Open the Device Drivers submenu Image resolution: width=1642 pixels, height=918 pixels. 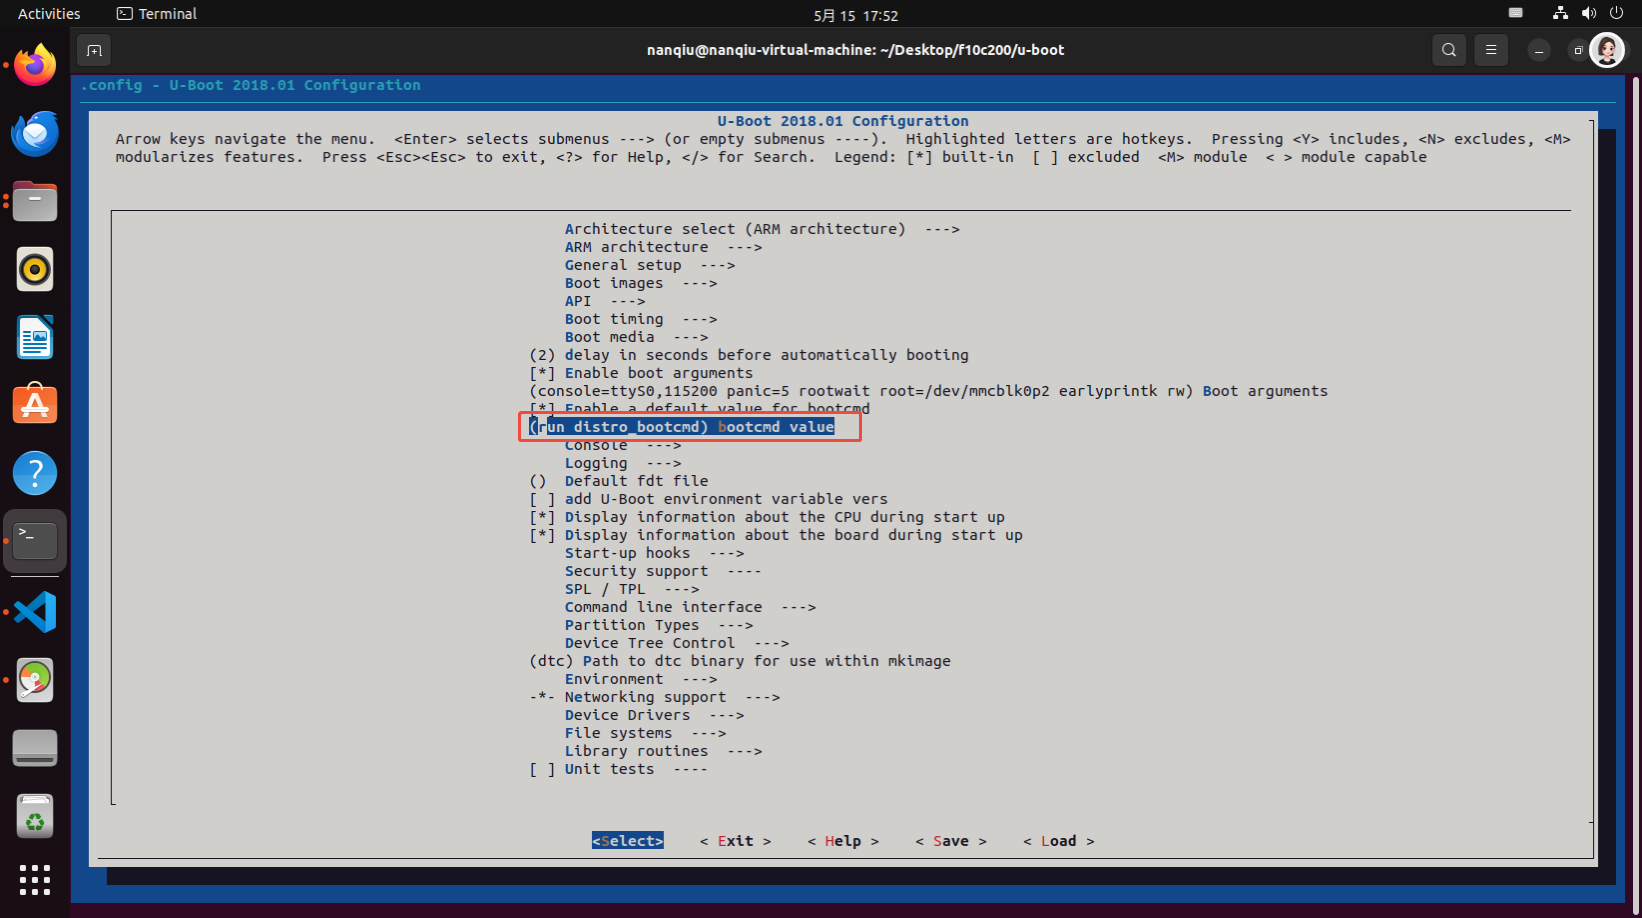pos(654,715)
